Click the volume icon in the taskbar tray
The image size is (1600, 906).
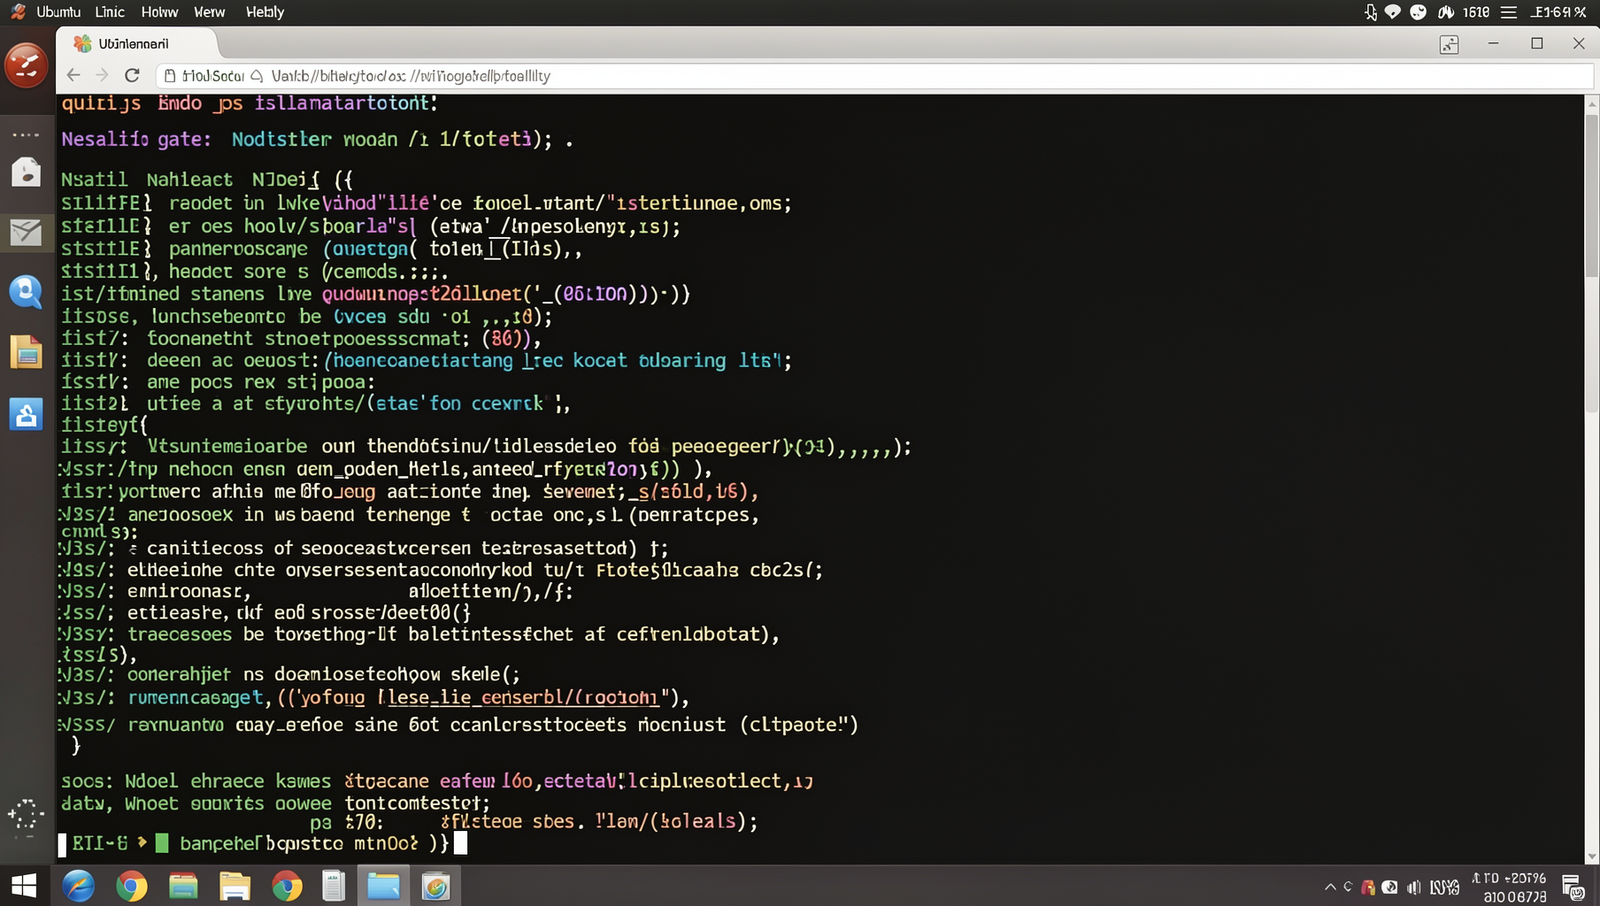[1414, 887]
